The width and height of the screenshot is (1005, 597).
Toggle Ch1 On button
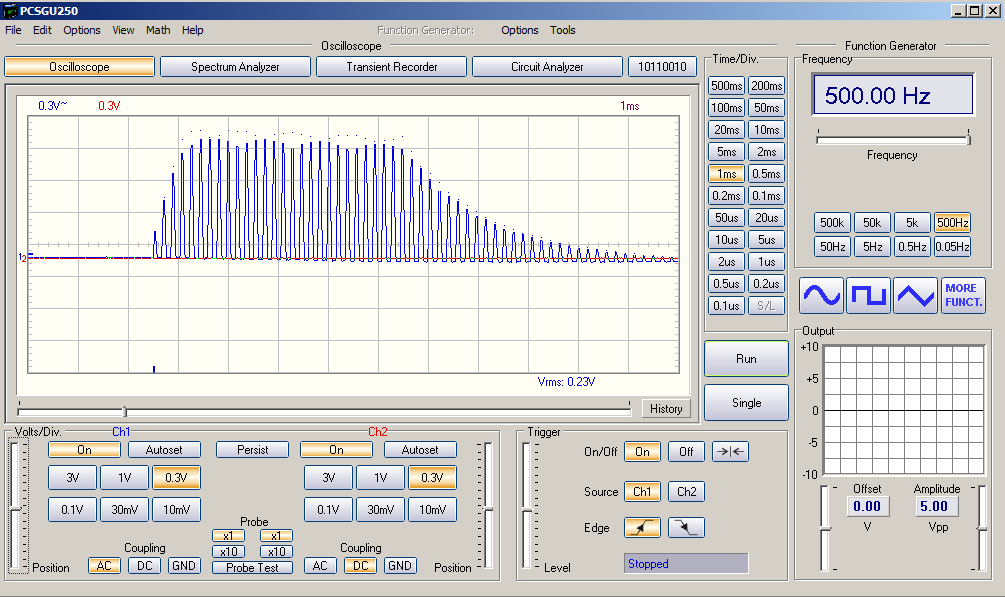(84, 450)
